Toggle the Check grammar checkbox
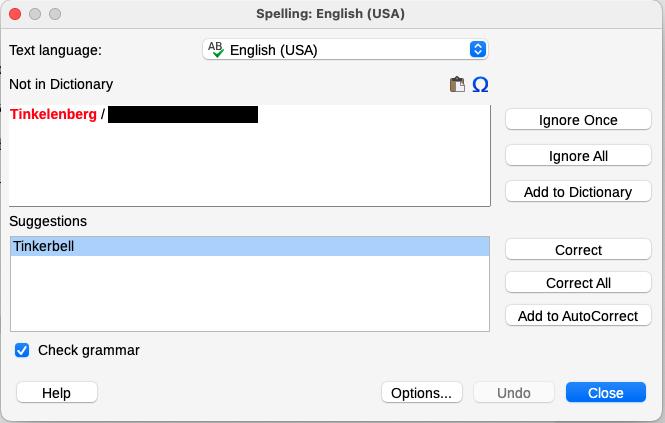The image size is (665, 423). pos(22,350)
